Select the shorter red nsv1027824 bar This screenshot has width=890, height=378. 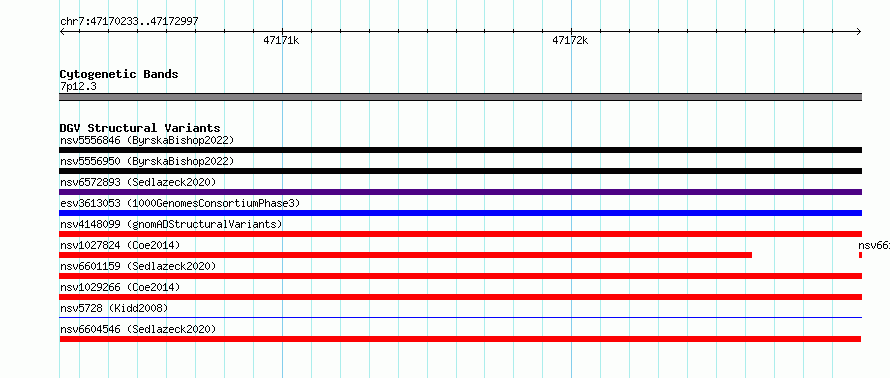click(x=405, y=255)
